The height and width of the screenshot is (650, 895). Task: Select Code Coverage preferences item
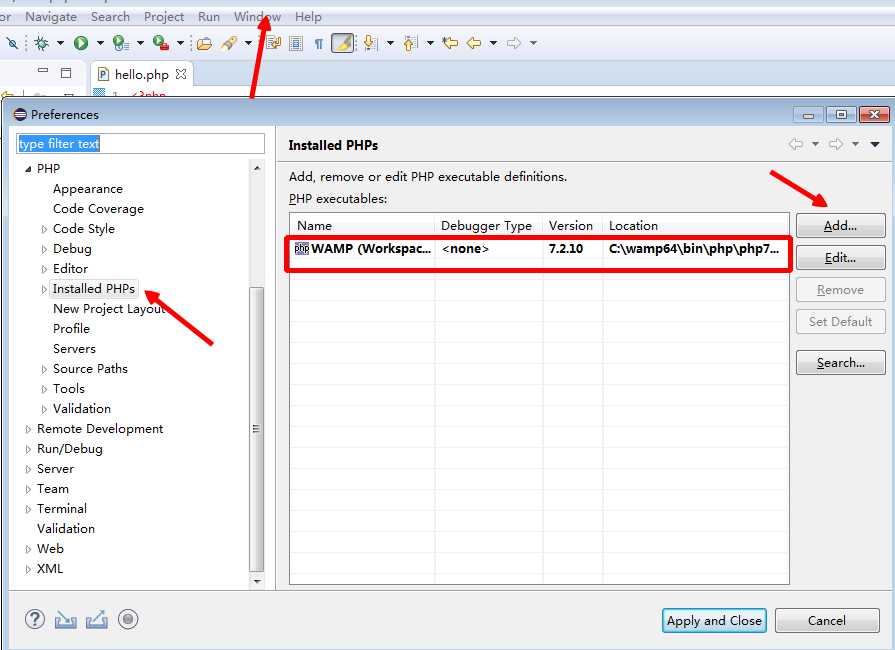point(98,209)
